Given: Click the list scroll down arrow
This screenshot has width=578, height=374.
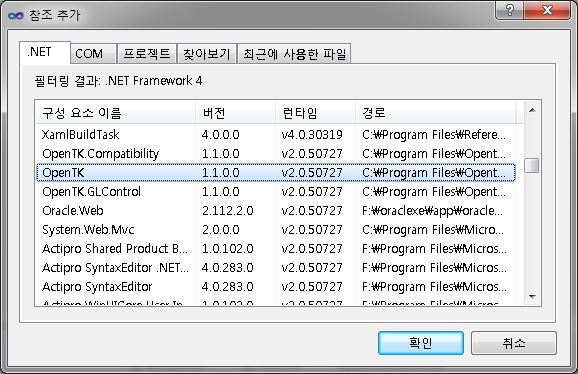Looking at the screenshot, I should (532, 296).
